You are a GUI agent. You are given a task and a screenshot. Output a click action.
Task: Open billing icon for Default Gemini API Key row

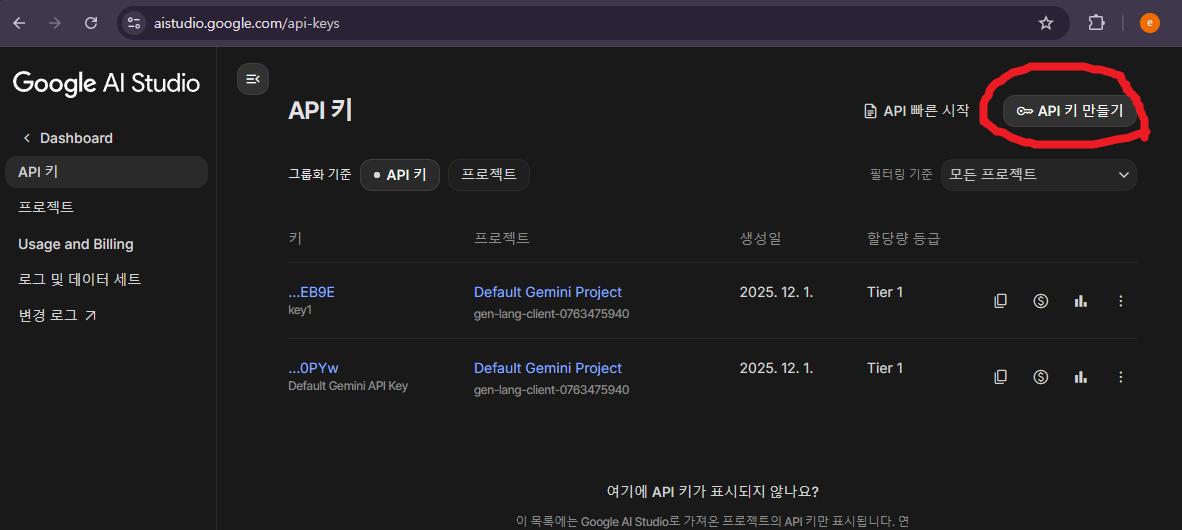(1040, 376)
